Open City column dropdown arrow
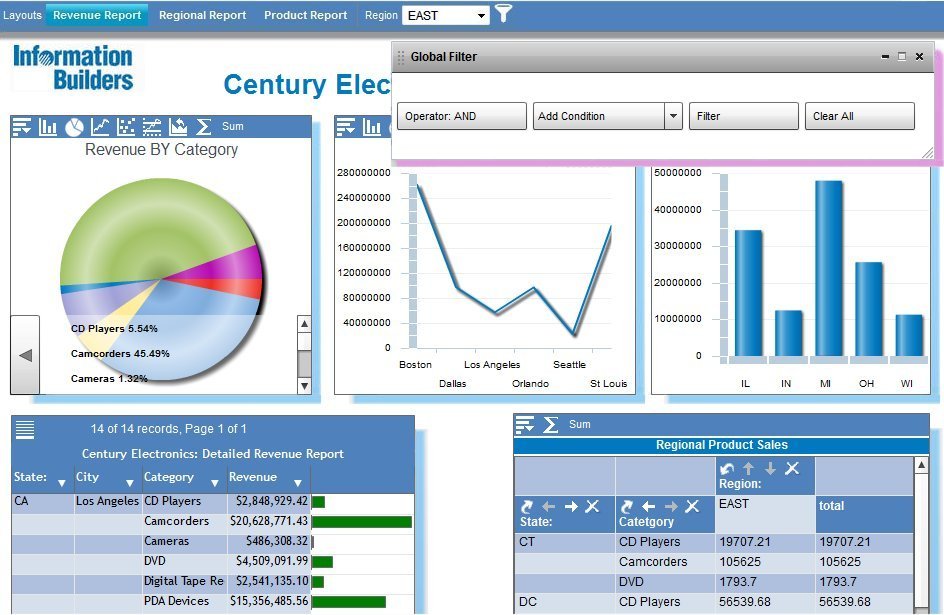 (x=129, y=483)
